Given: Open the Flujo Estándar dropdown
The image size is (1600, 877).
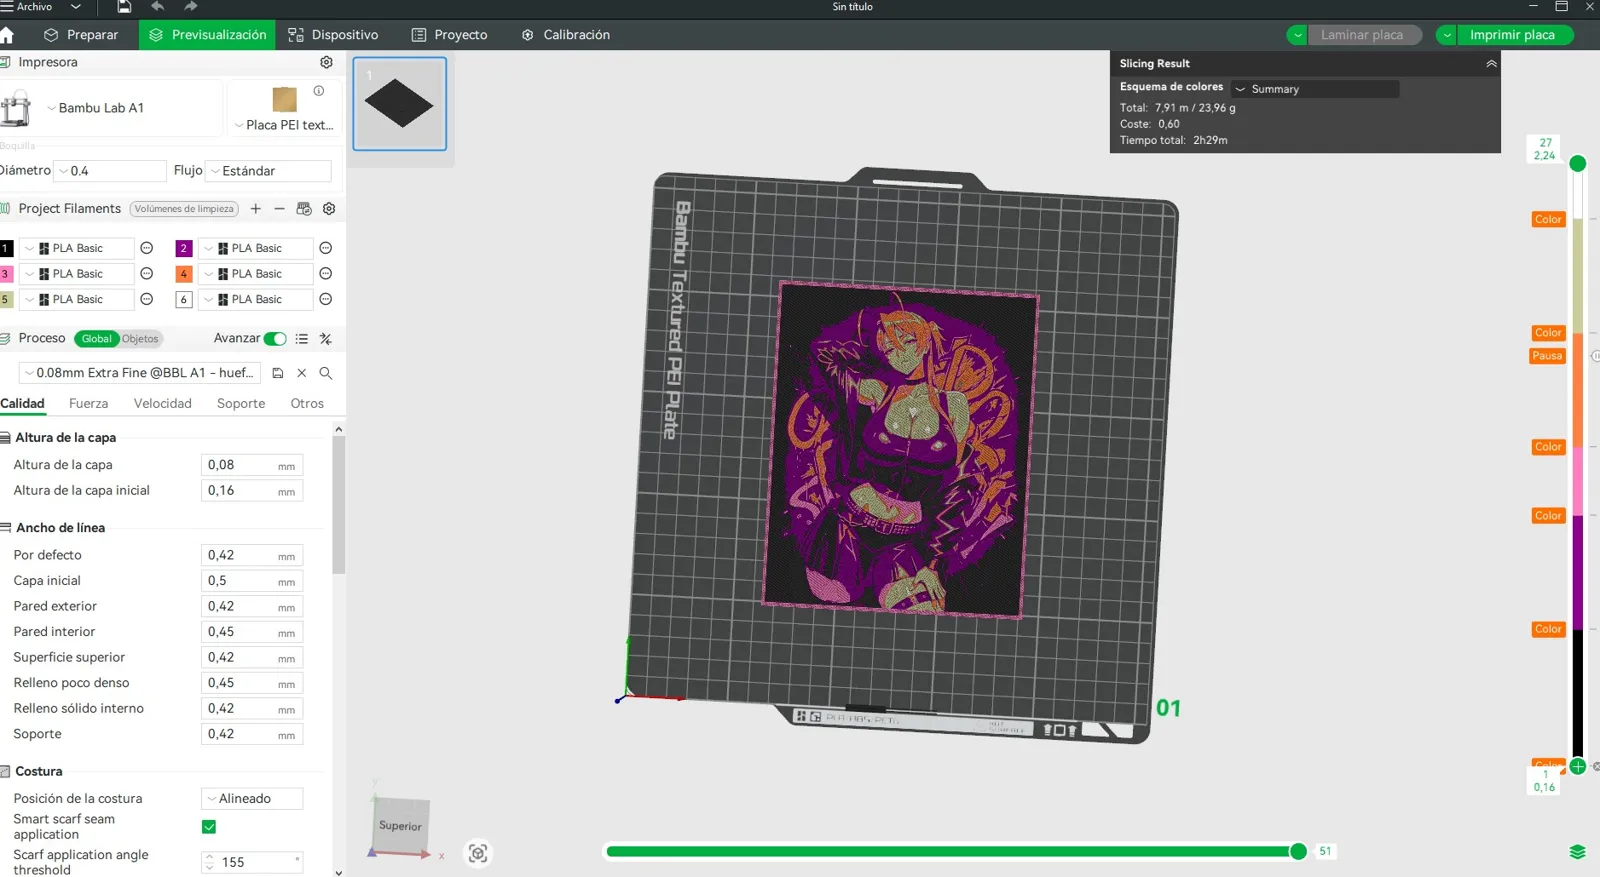Looking at the screenshot, I should (x=268, y=171).
